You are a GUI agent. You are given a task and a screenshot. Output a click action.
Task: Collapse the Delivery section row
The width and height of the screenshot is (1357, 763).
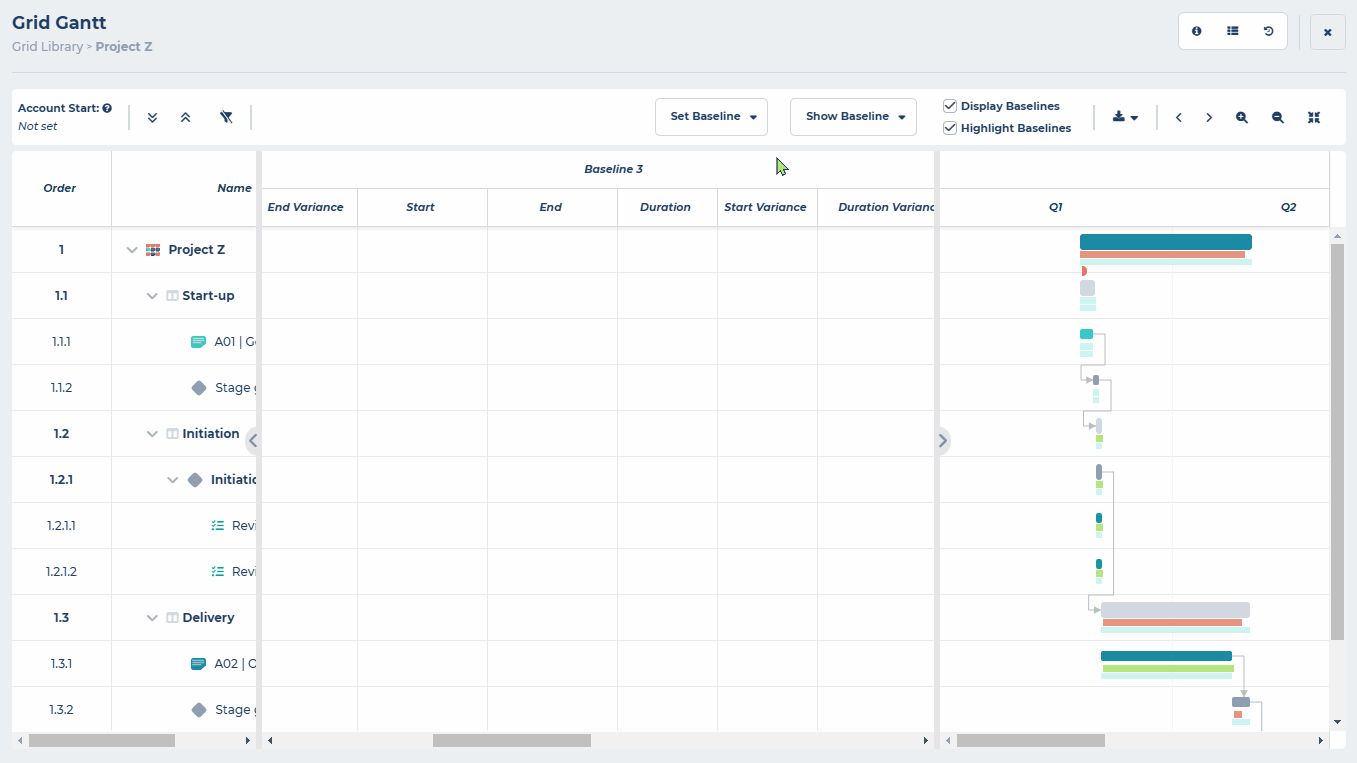point(152,617)
